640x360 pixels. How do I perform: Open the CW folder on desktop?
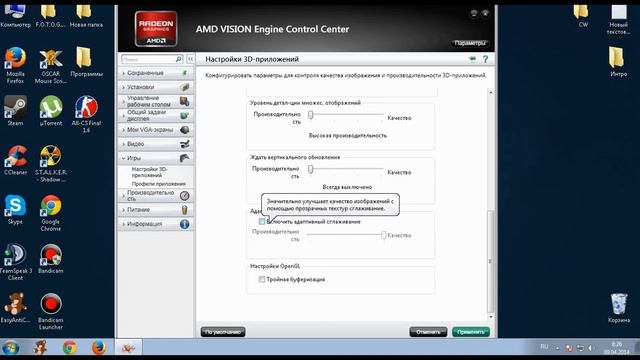pos(583,16)
